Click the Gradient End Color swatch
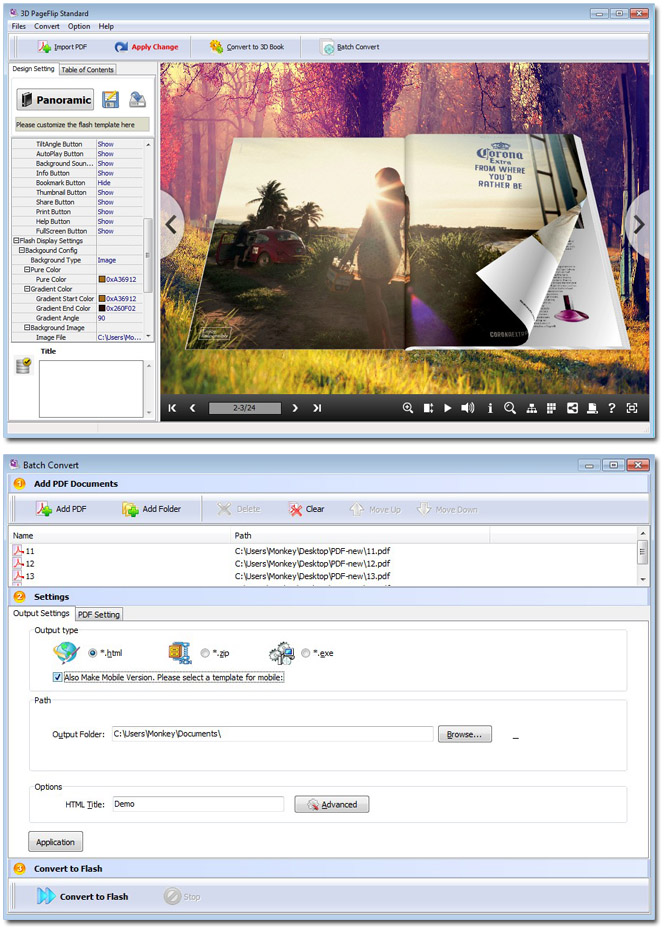The height and width of the screenshot is (939, 670). click(101, 308)
